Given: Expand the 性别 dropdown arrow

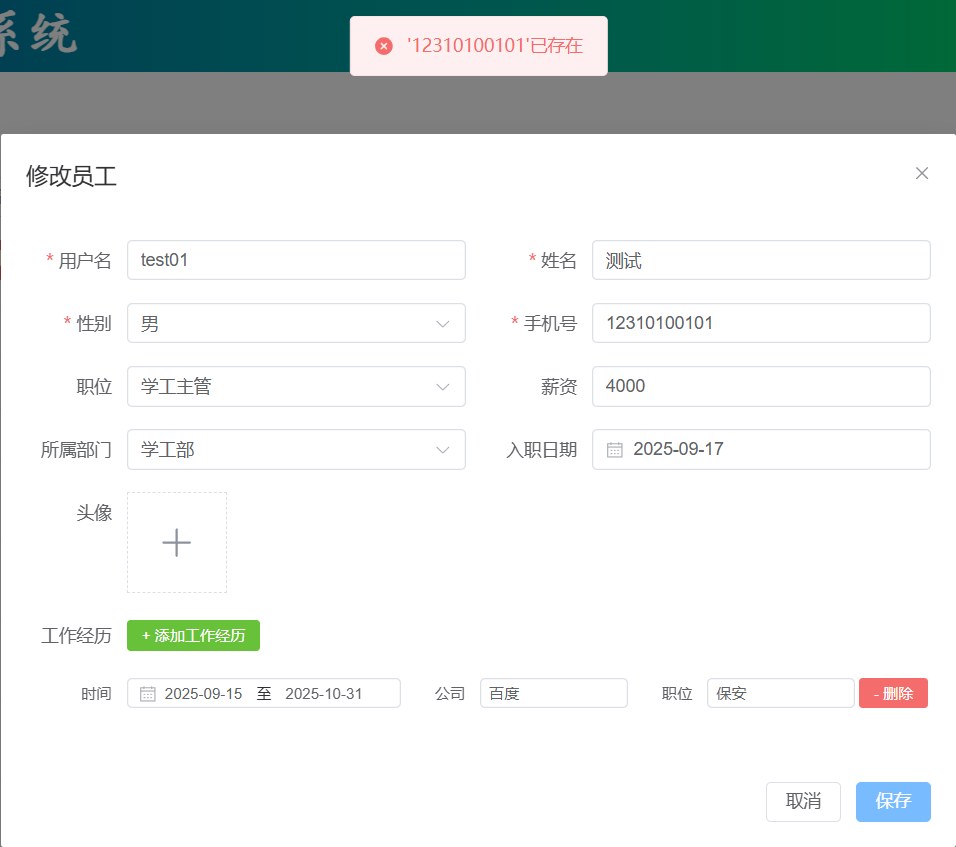Looking at the screenshot, I should pyautogui.click(x=443, y=323).
